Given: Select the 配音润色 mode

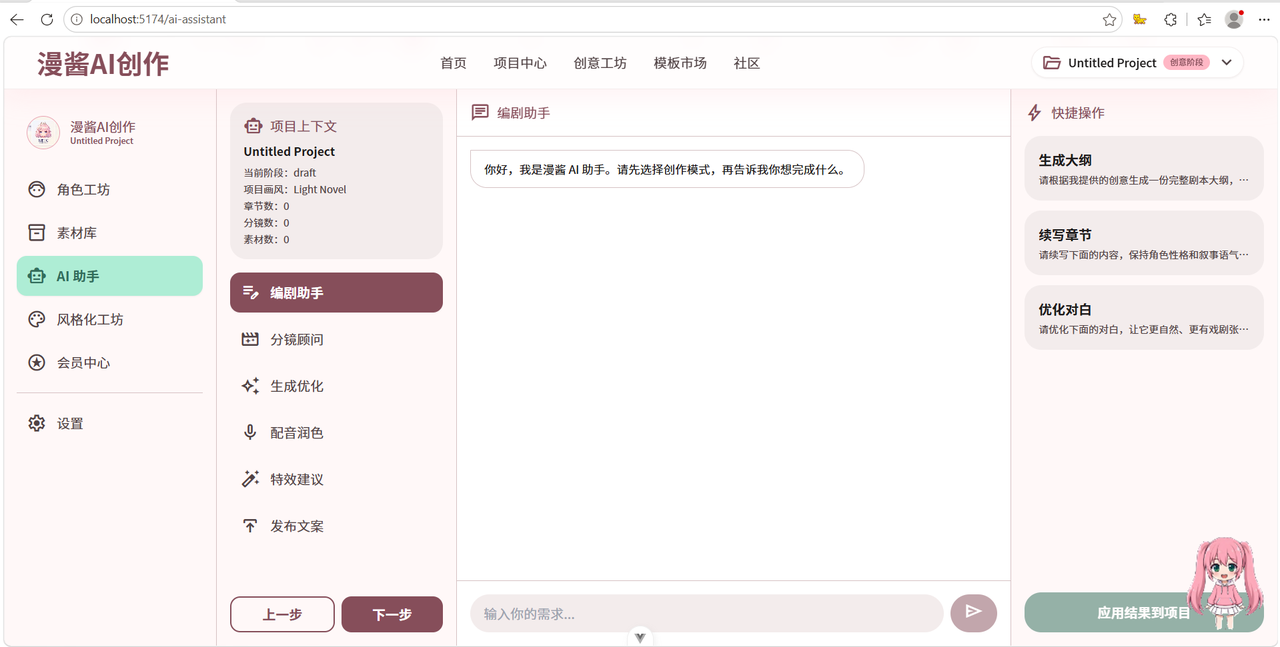Looking at the screenshot, I should pyautogui.click(x=336, y=433).
